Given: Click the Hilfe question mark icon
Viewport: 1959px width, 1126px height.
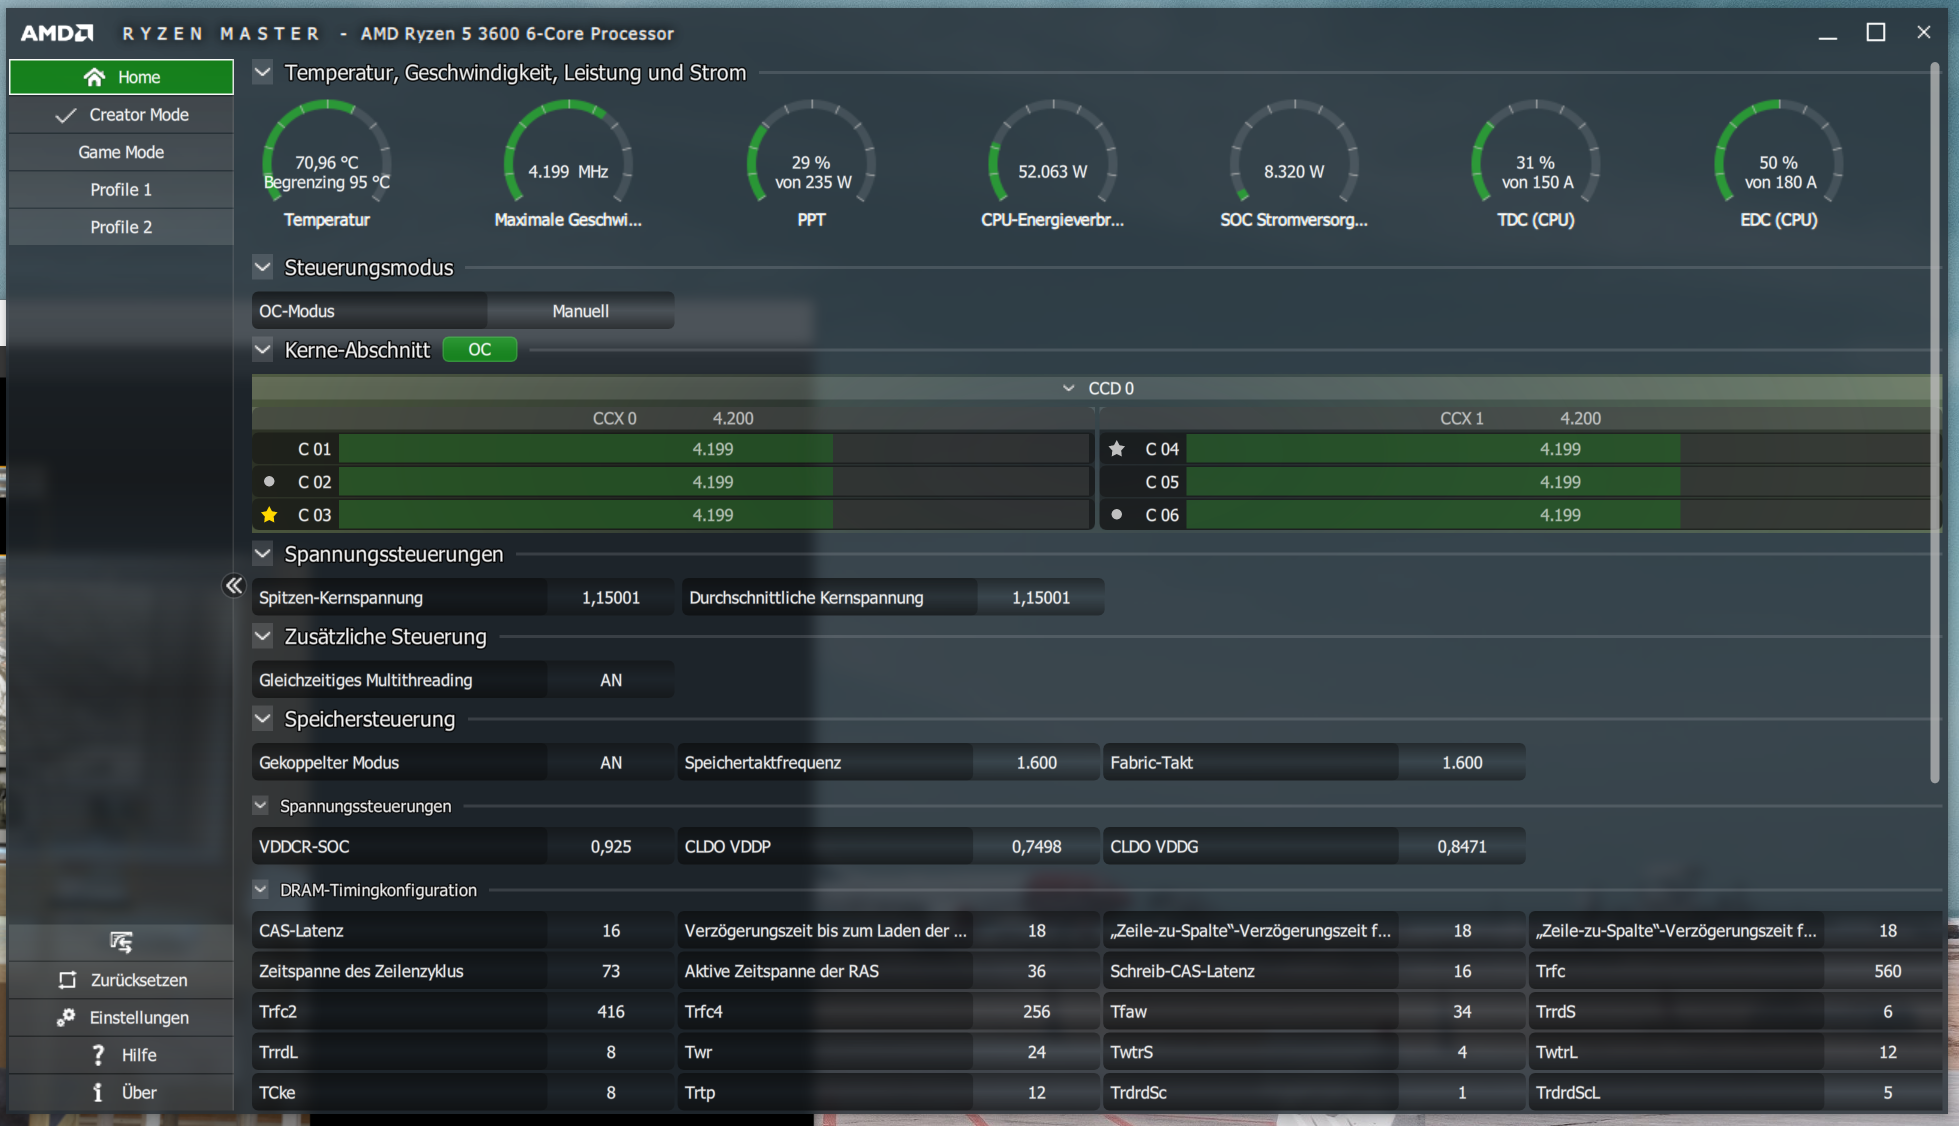Looking at the screenshot, I should pos(98,1055).
